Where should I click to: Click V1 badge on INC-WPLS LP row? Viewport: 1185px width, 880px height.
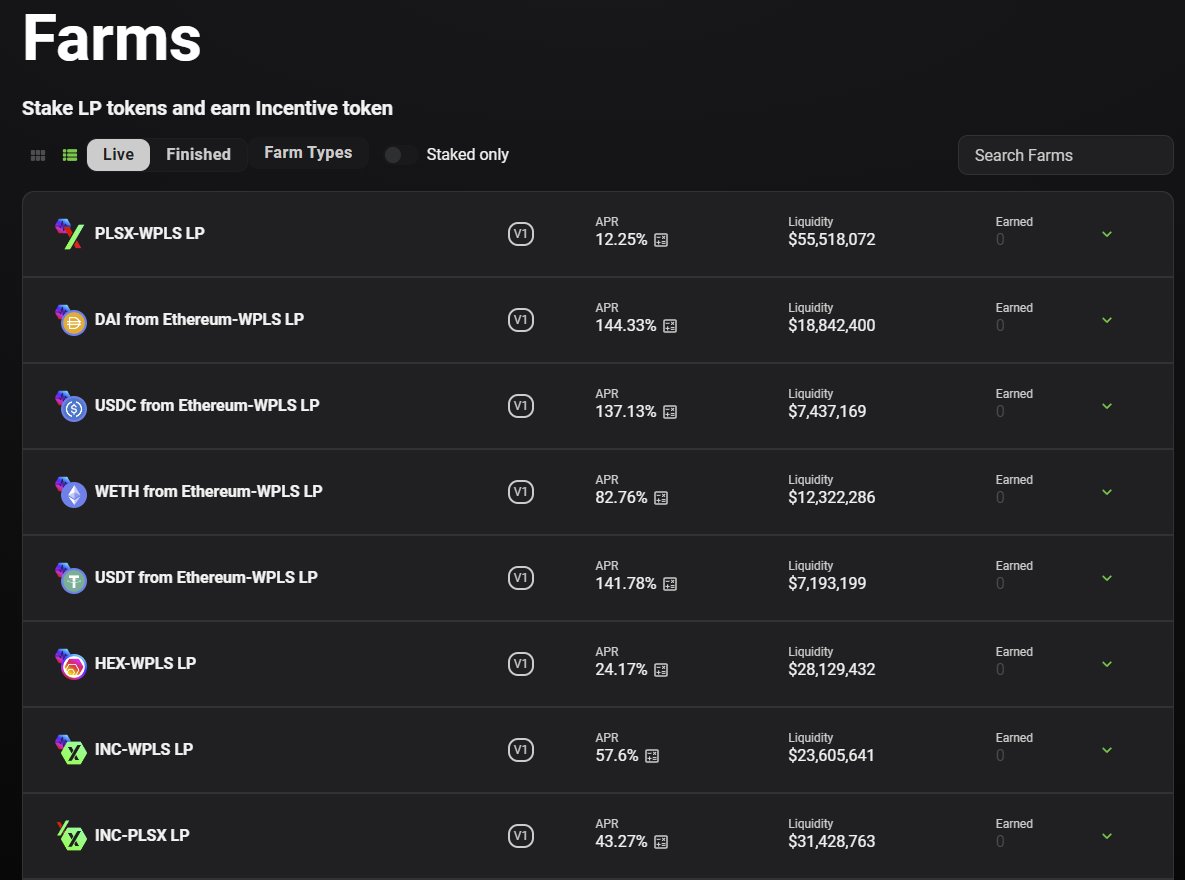point(521,750)
